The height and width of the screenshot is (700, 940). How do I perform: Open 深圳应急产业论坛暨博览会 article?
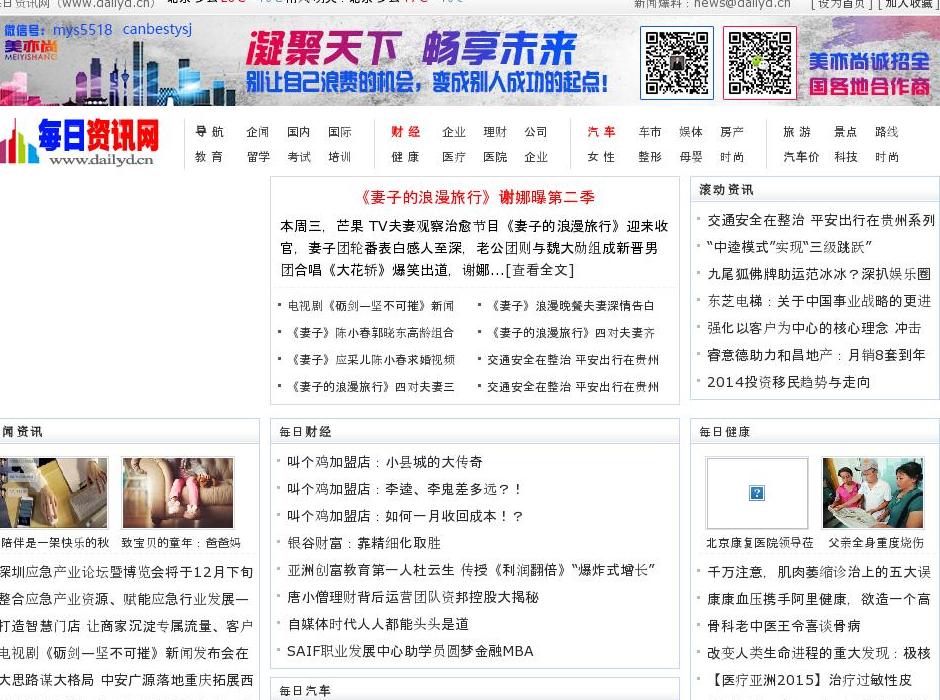(x=126, y=572)
